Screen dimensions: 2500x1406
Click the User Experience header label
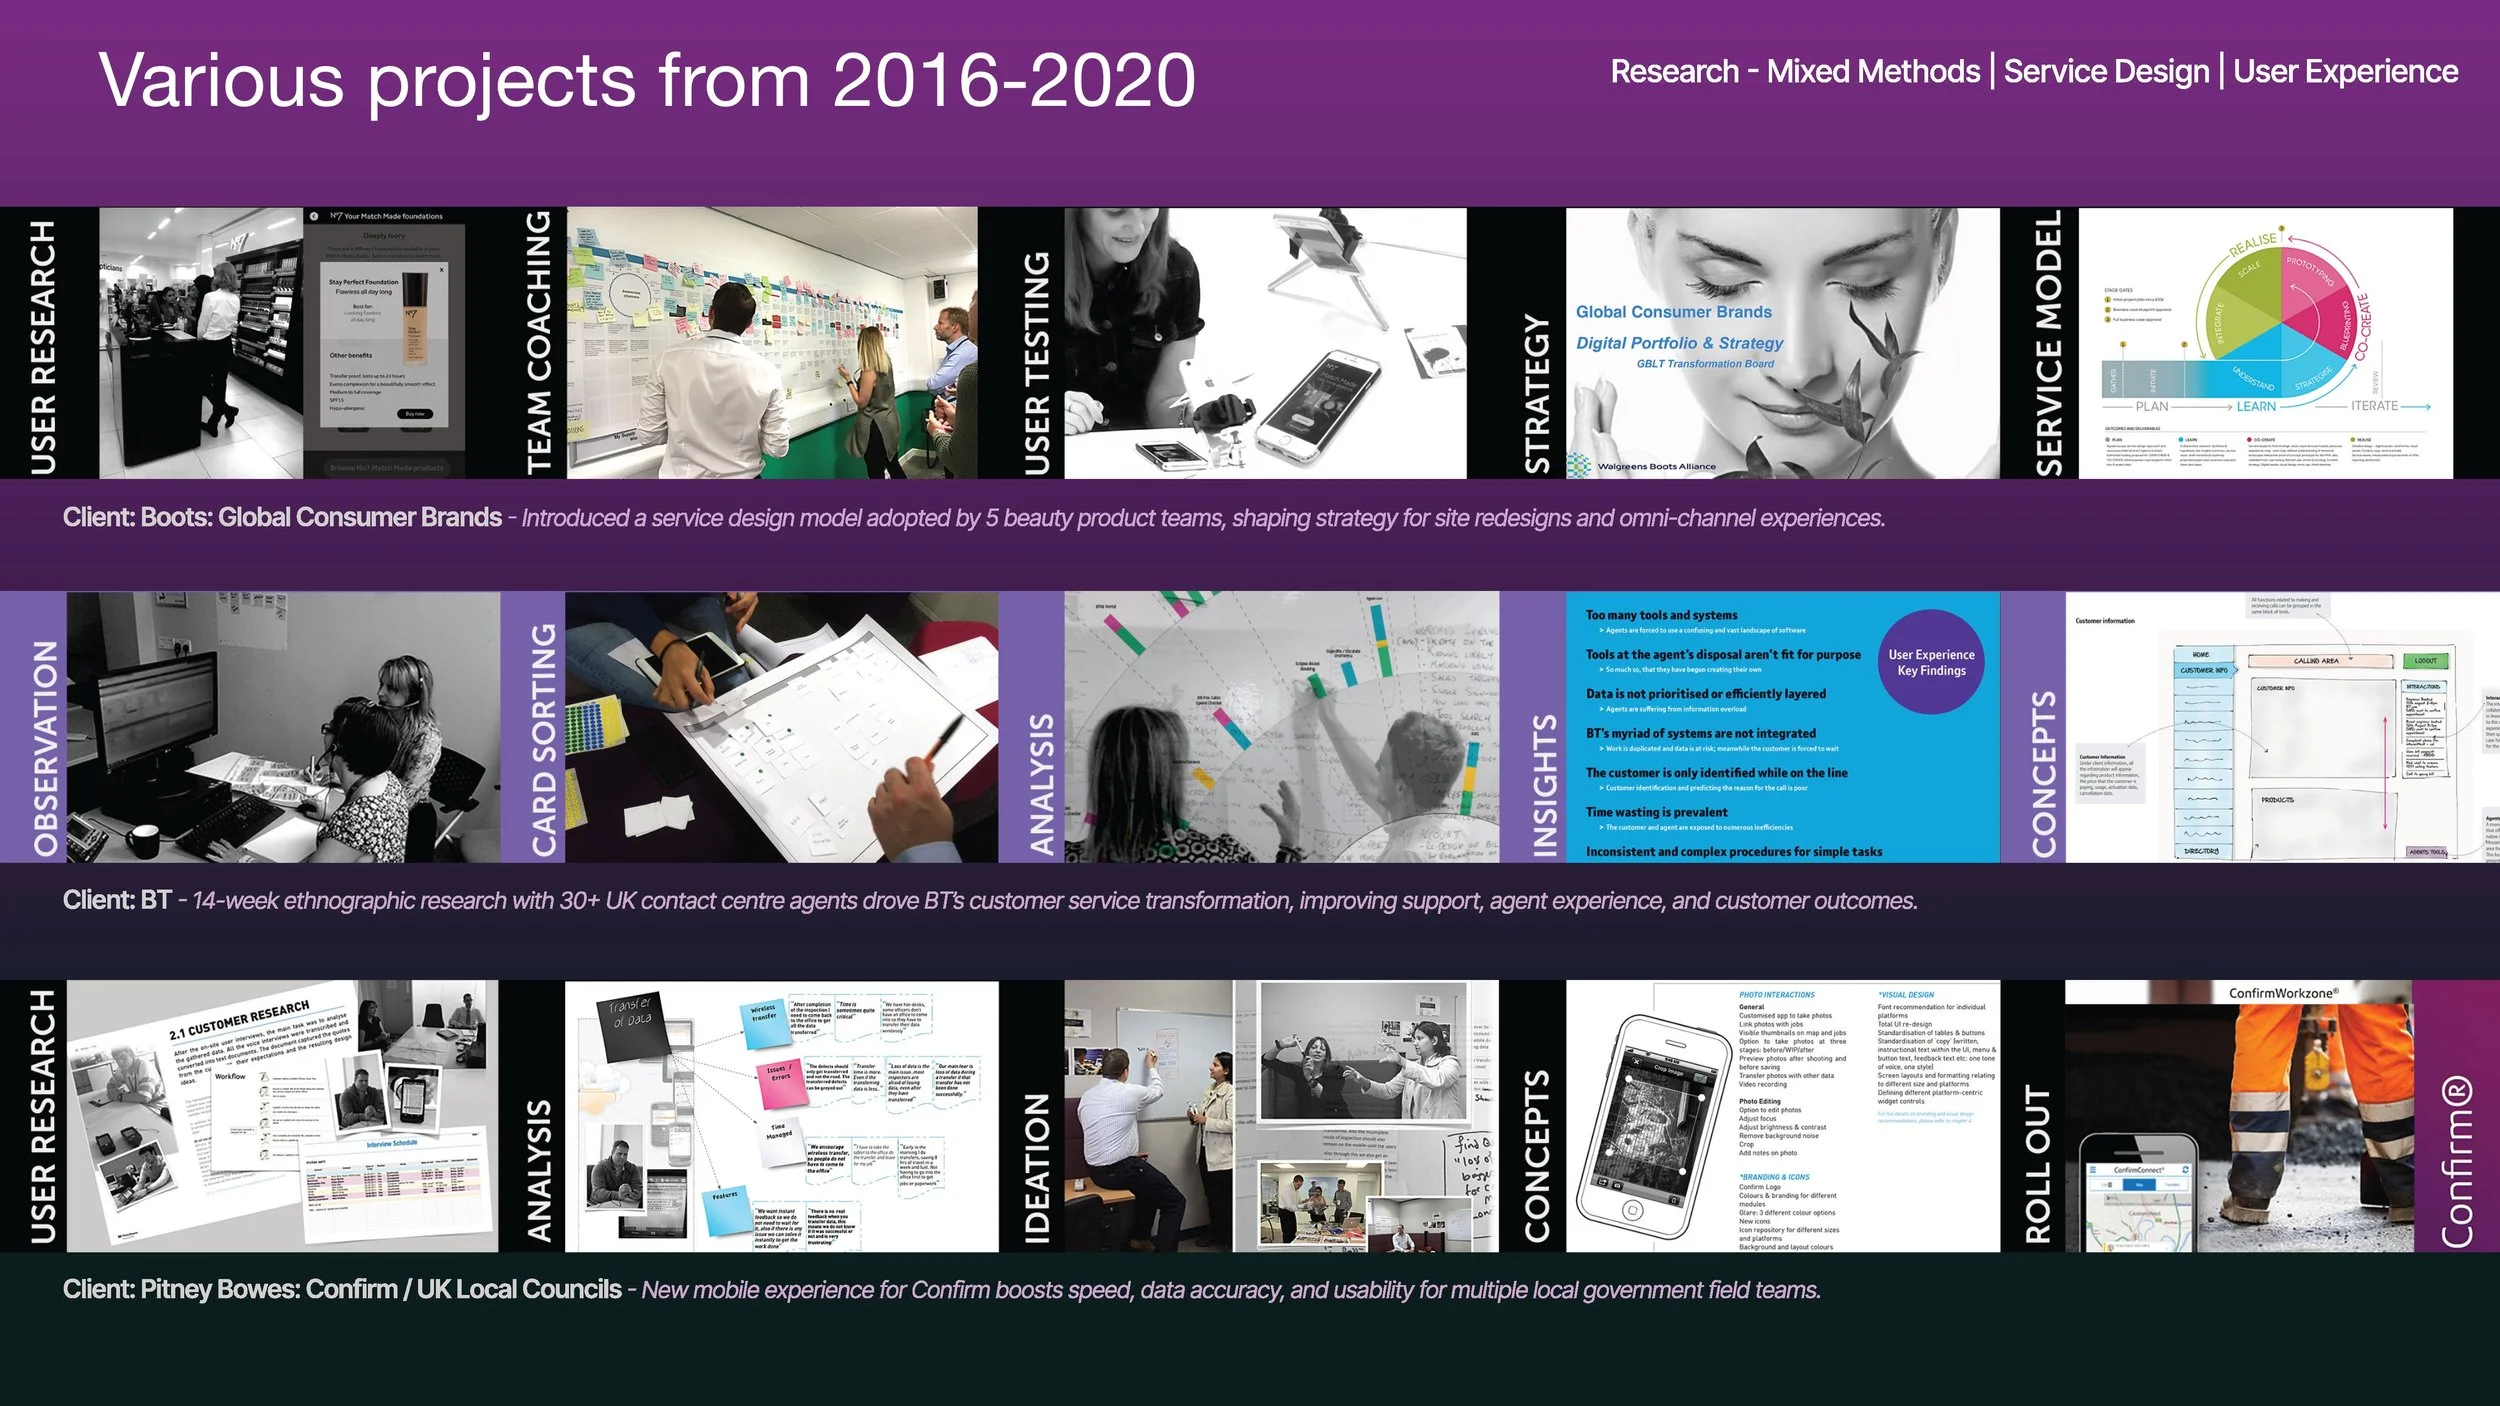click(x=2345, y=72)
